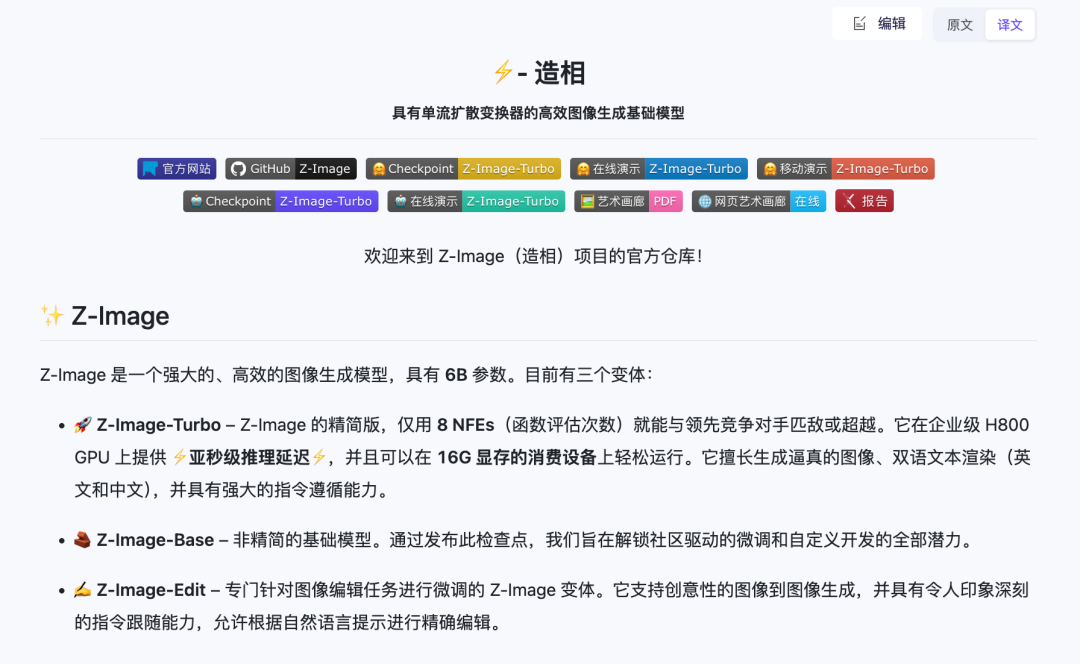Open the 网页艺术画廊 在线 badge
Image resolution: width=1080 pixels, height=664 pixels.
759,201
